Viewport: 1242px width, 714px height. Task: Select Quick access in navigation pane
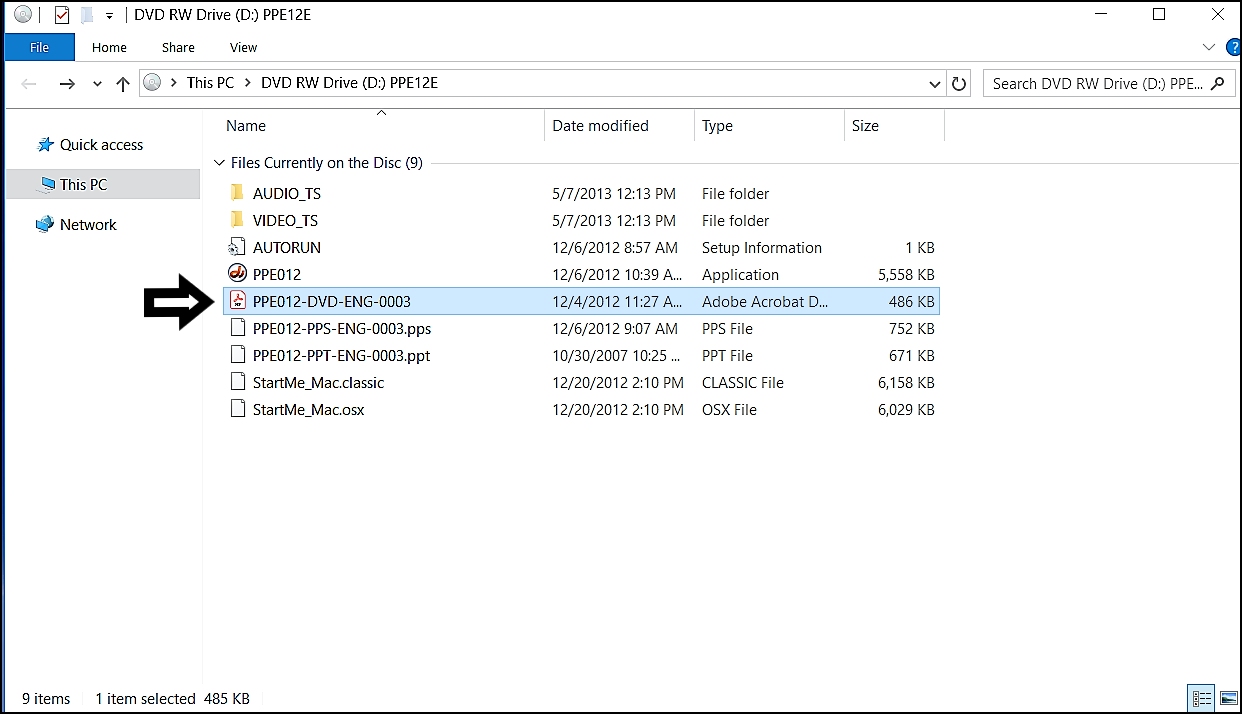pyautogui.click(x=101, y=145)
